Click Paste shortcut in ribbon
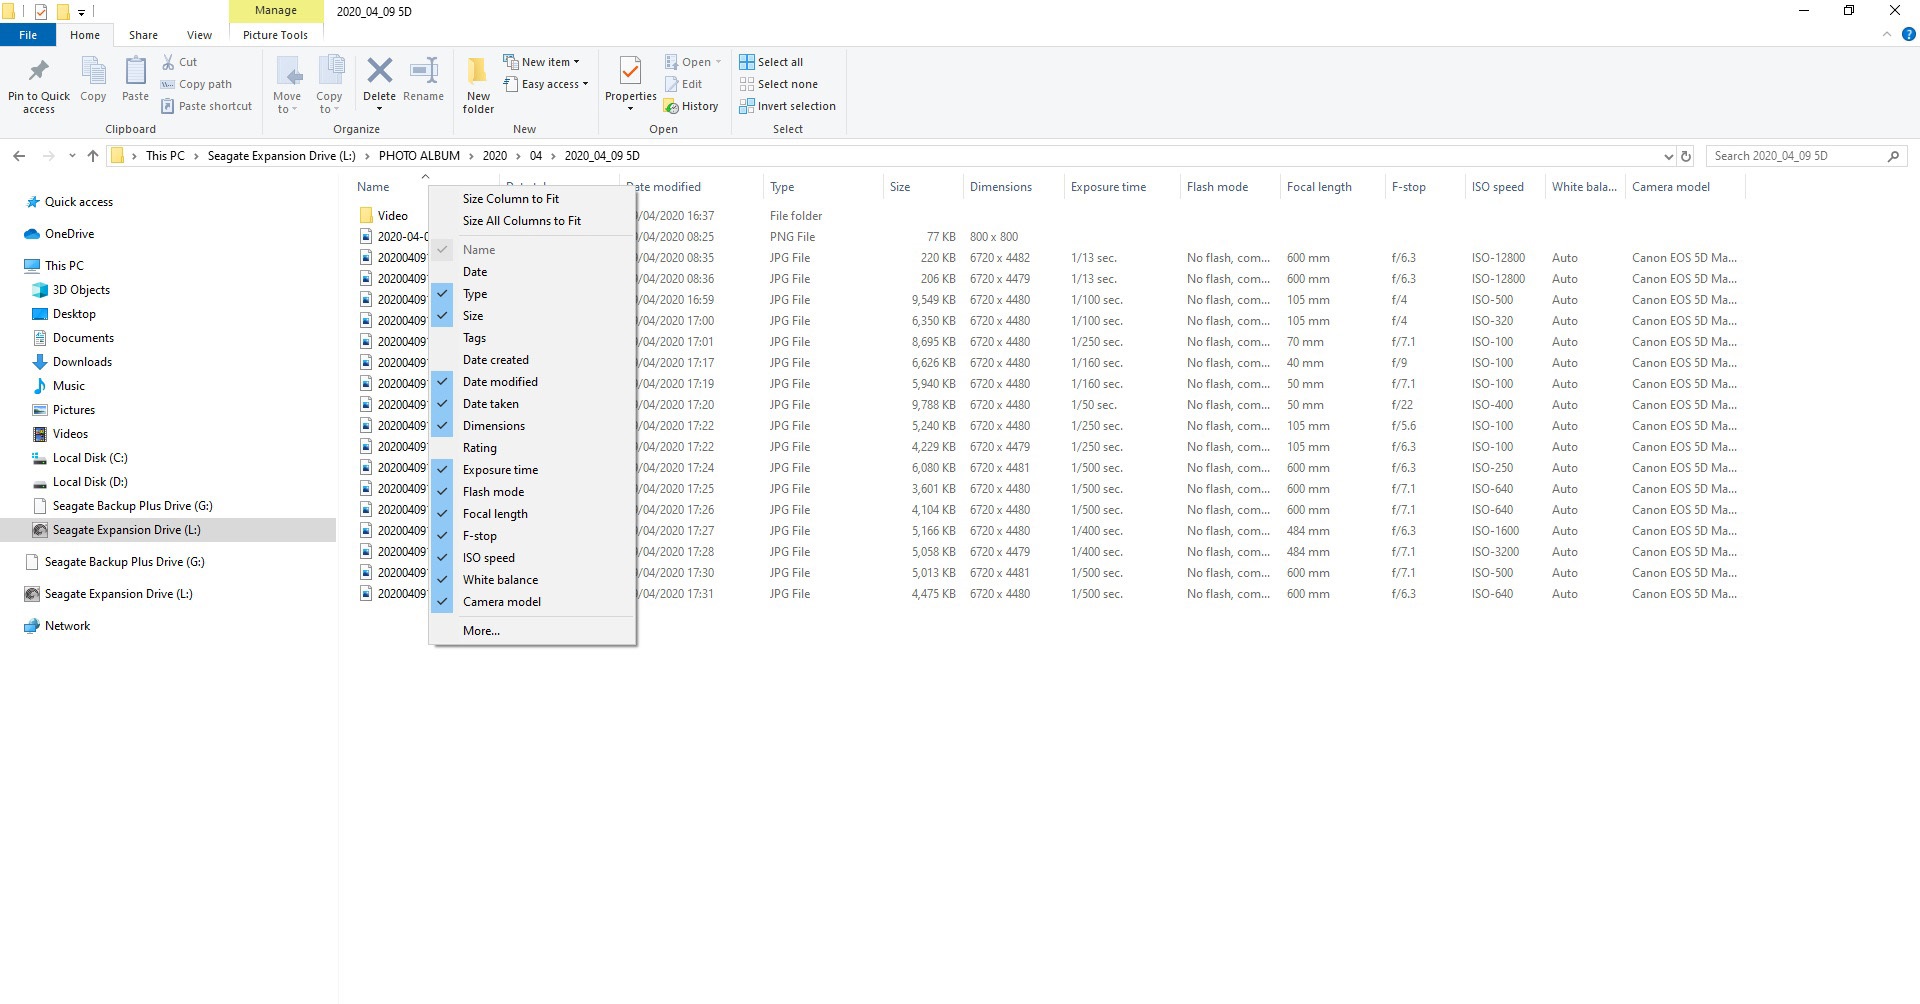The width and height of the screenshot is (1920, 1004). coord(207,106)
